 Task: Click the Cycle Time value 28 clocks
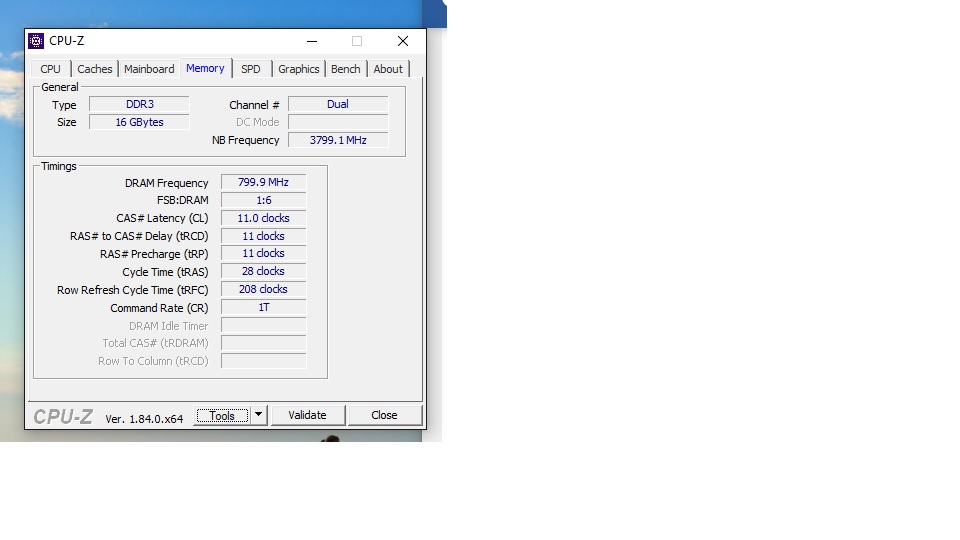pyautogui.click(x=263, y=271)
